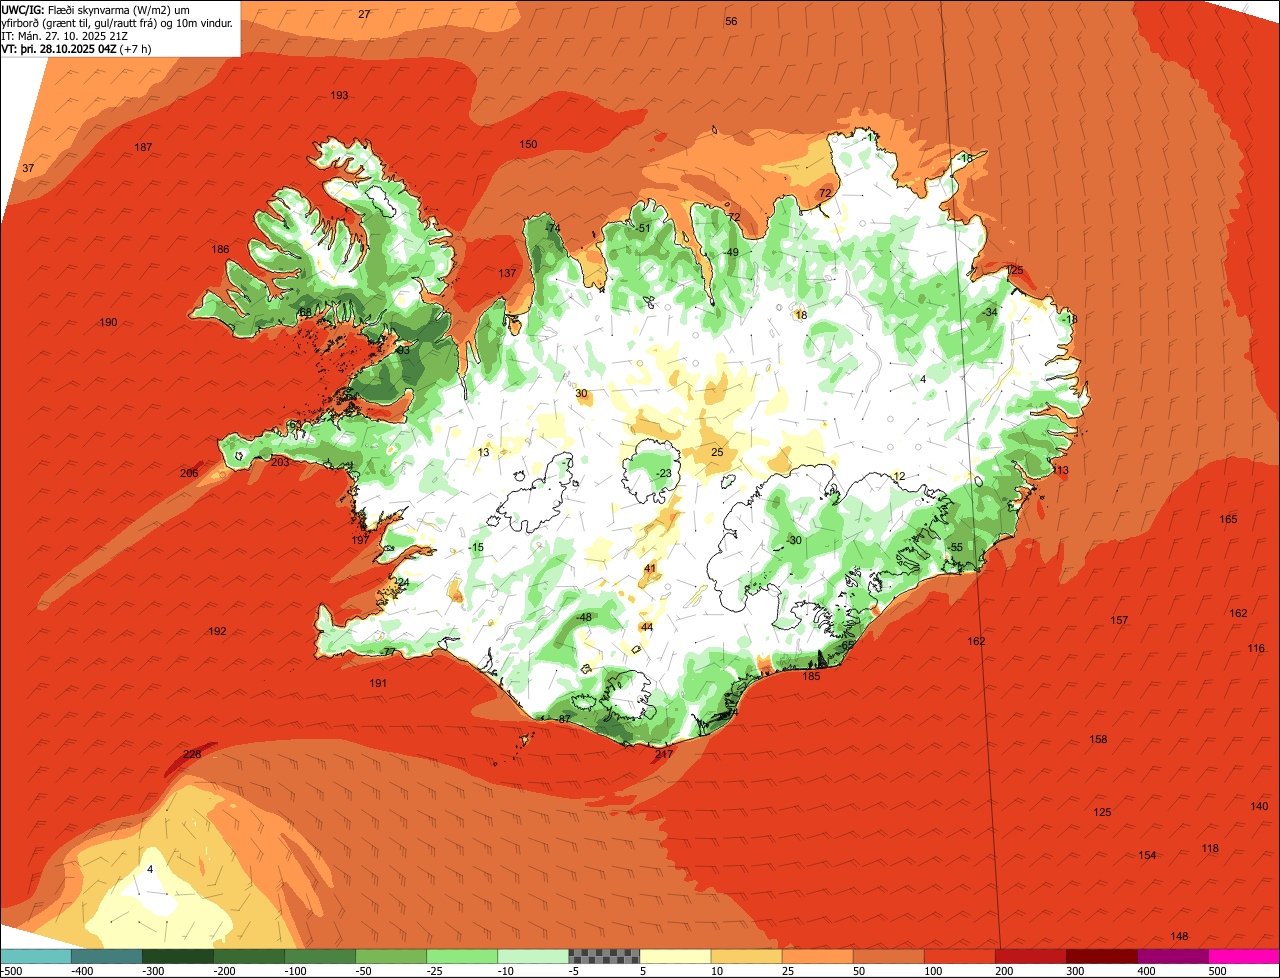Click the flux value 140 near right edge
This screenshot has height=978, width=1280.
coord(1259,806)
